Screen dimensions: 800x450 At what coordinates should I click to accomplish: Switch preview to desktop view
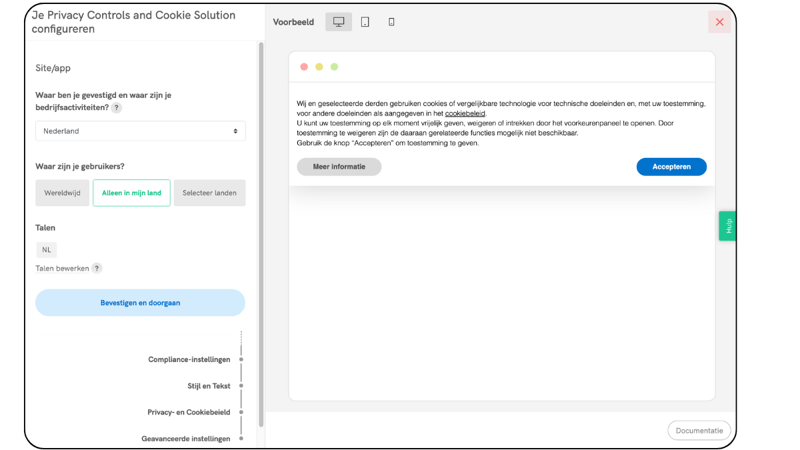(339, 22)
